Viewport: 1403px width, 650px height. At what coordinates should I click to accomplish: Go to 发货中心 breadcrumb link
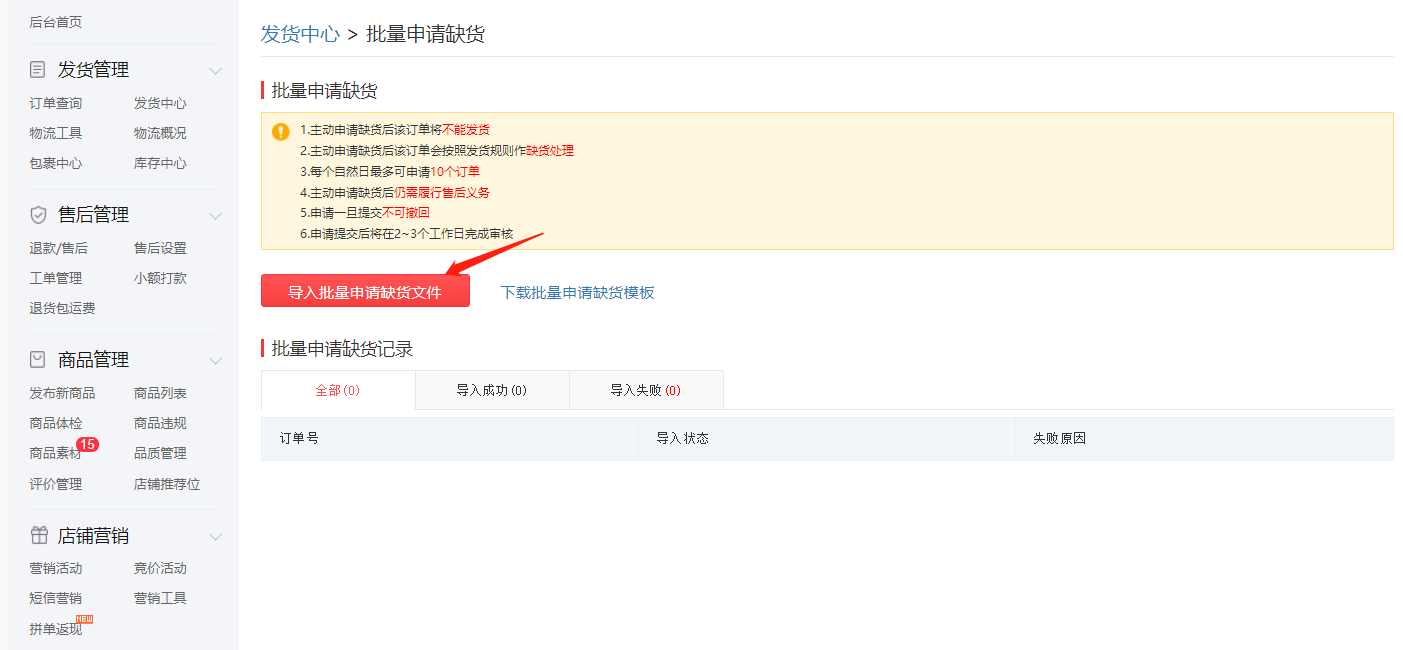click(300, 34)
